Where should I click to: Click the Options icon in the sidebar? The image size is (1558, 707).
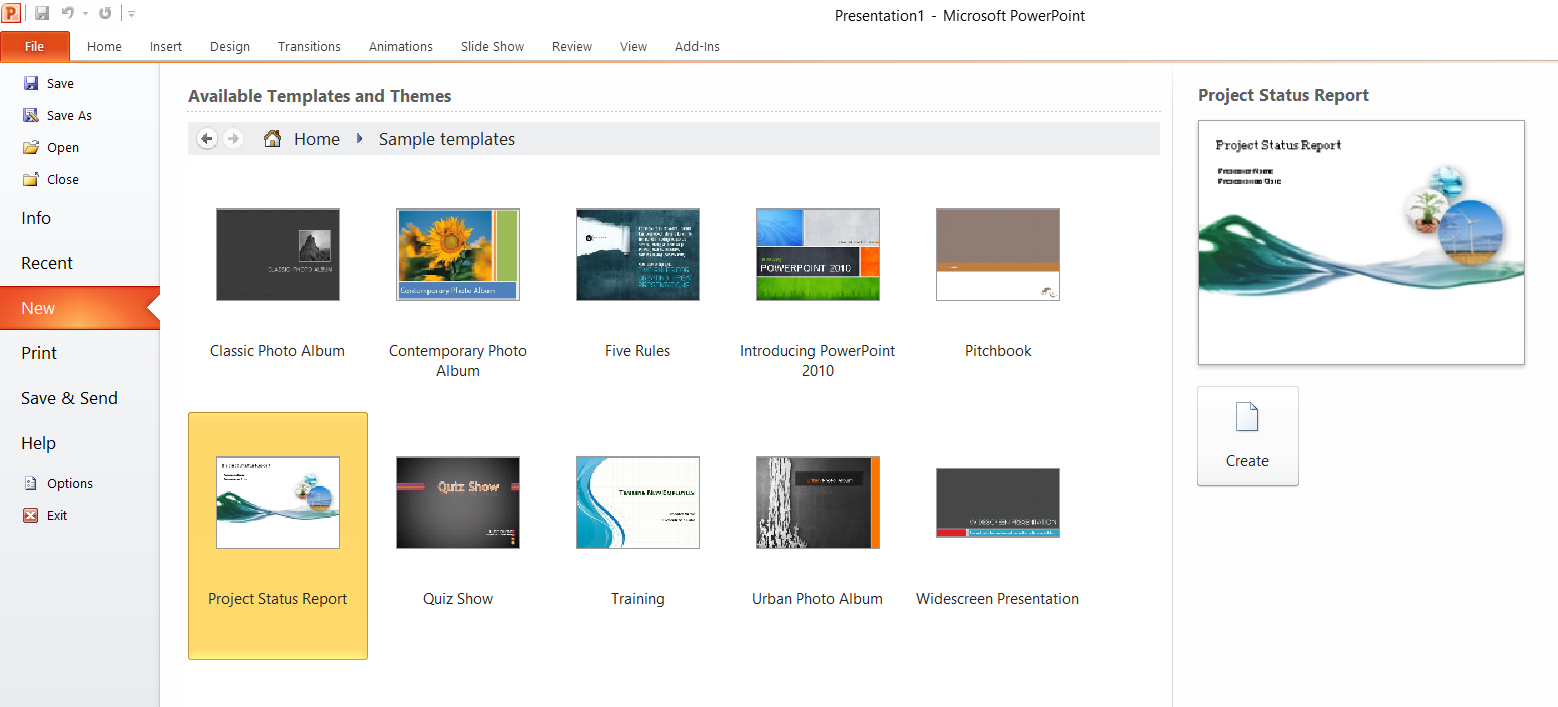coord(31,483)
